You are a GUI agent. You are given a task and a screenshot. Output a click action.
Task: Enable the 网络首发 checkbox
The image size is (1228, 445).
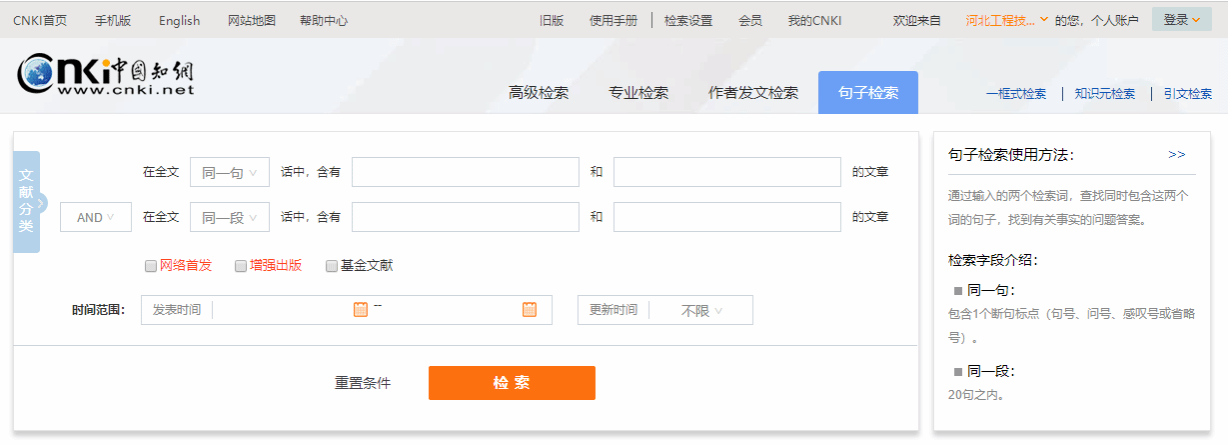pos(151,266)
